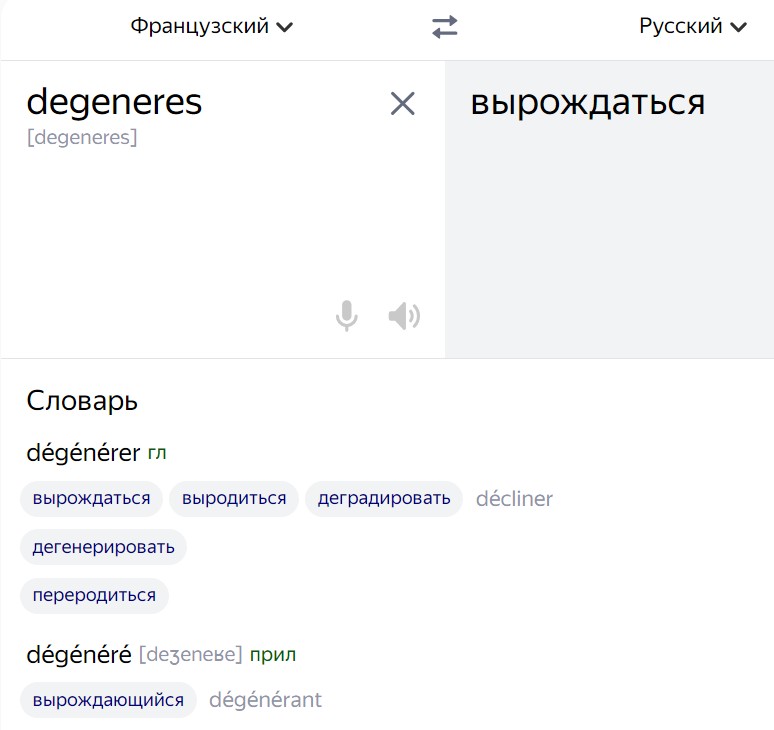This screenshot has height=730, width=774.
Task: Click the part of speech label гл
Action: click(157, 453)
